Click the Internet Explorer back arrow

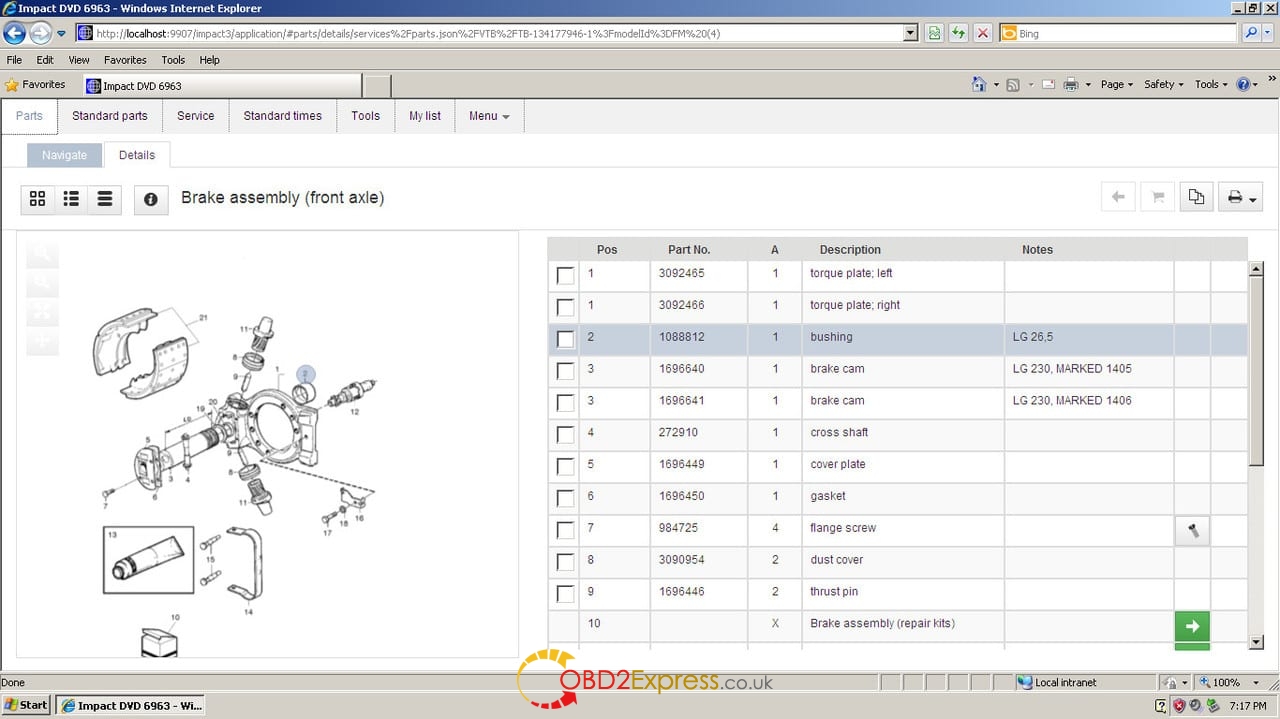coord(15,33)
